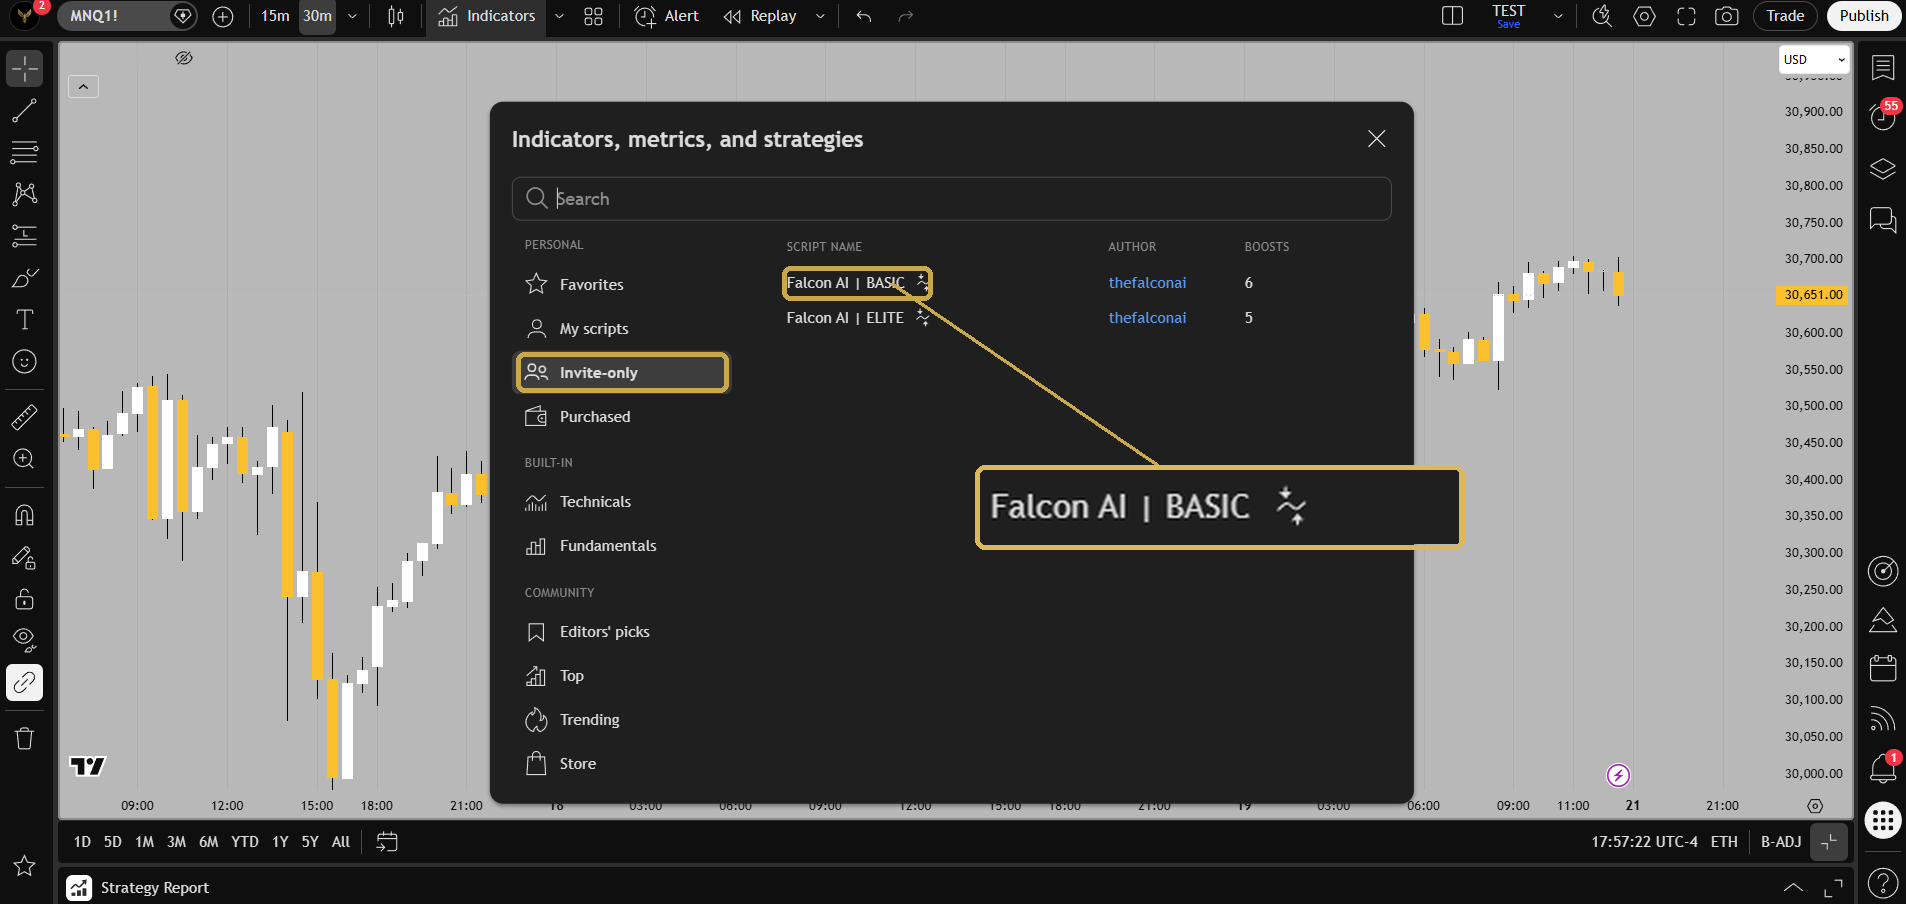Expand the Indicators favorites dropdown arrow
The height and width of the screenshot is (904, 1906).
(559, 16)
